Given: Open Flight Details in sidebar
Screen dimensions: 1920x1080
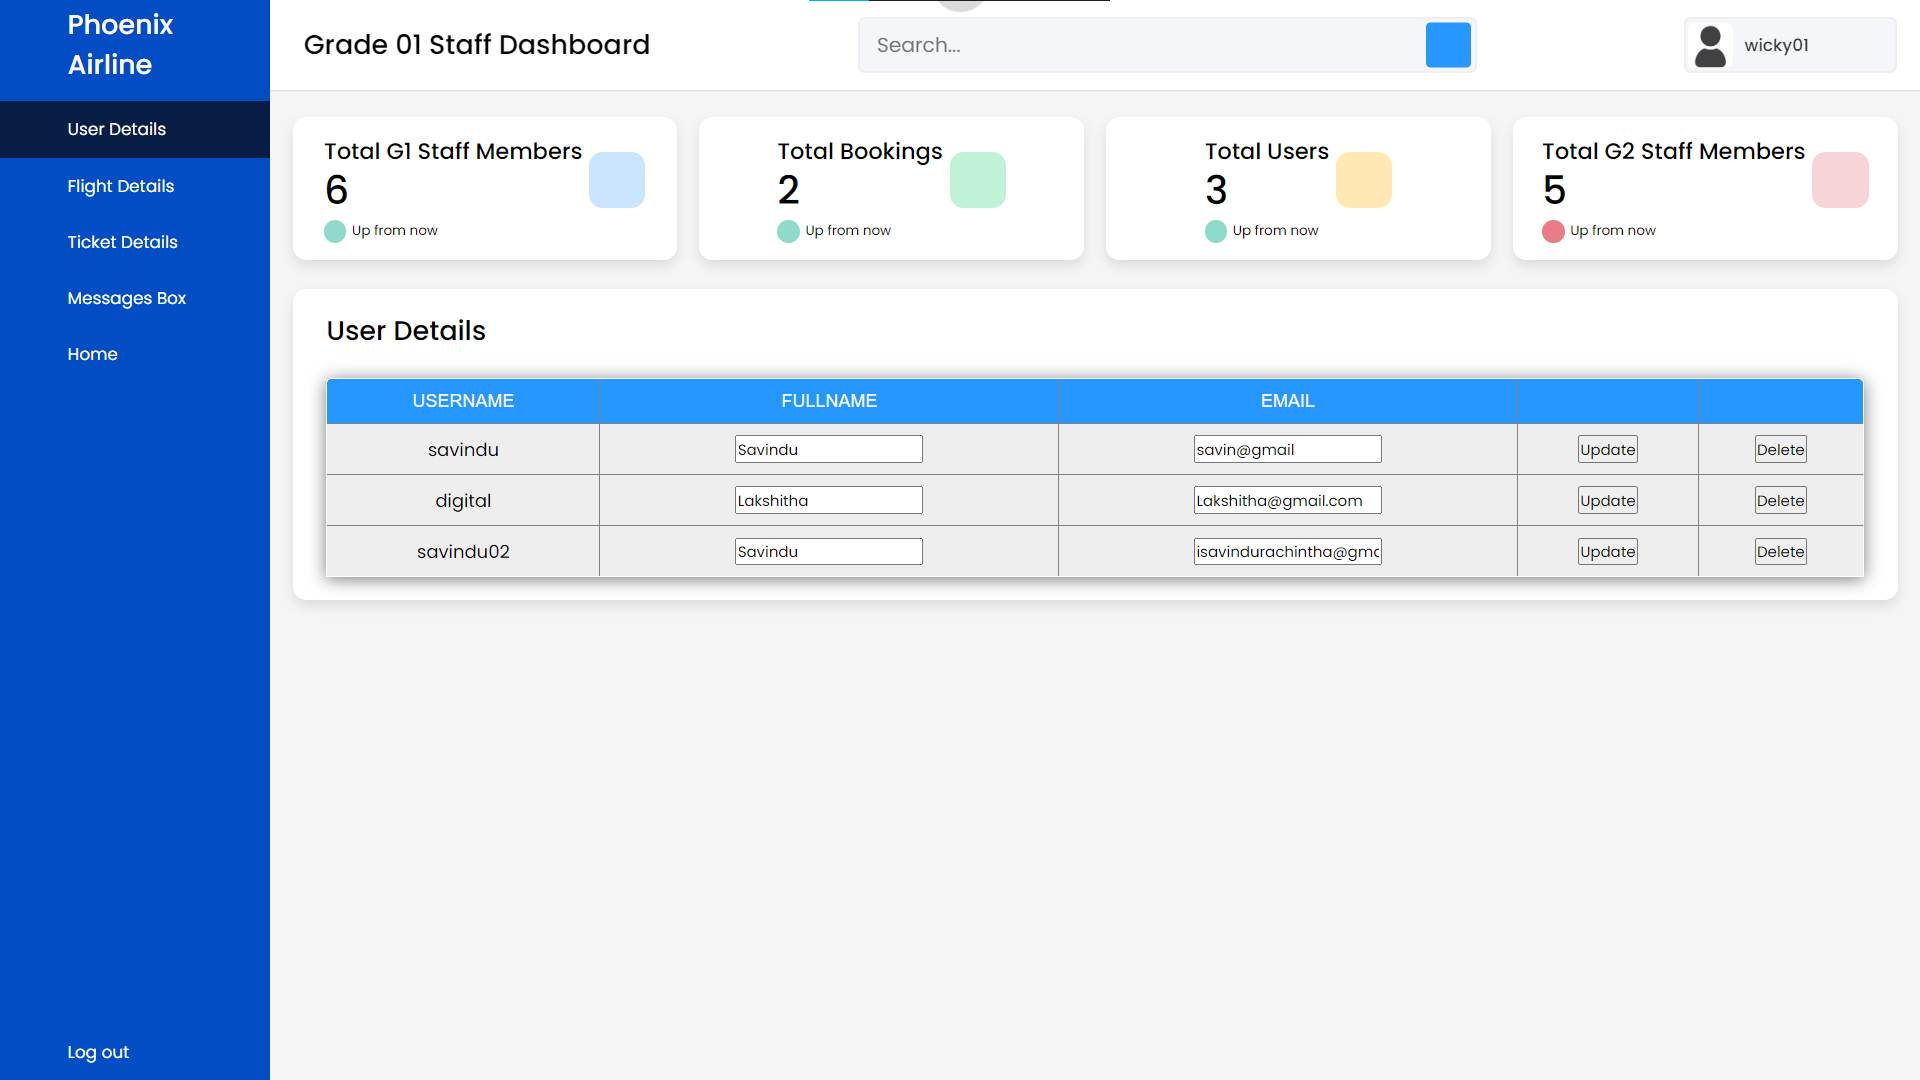Looking at the screenshot, I should point(120,186).
